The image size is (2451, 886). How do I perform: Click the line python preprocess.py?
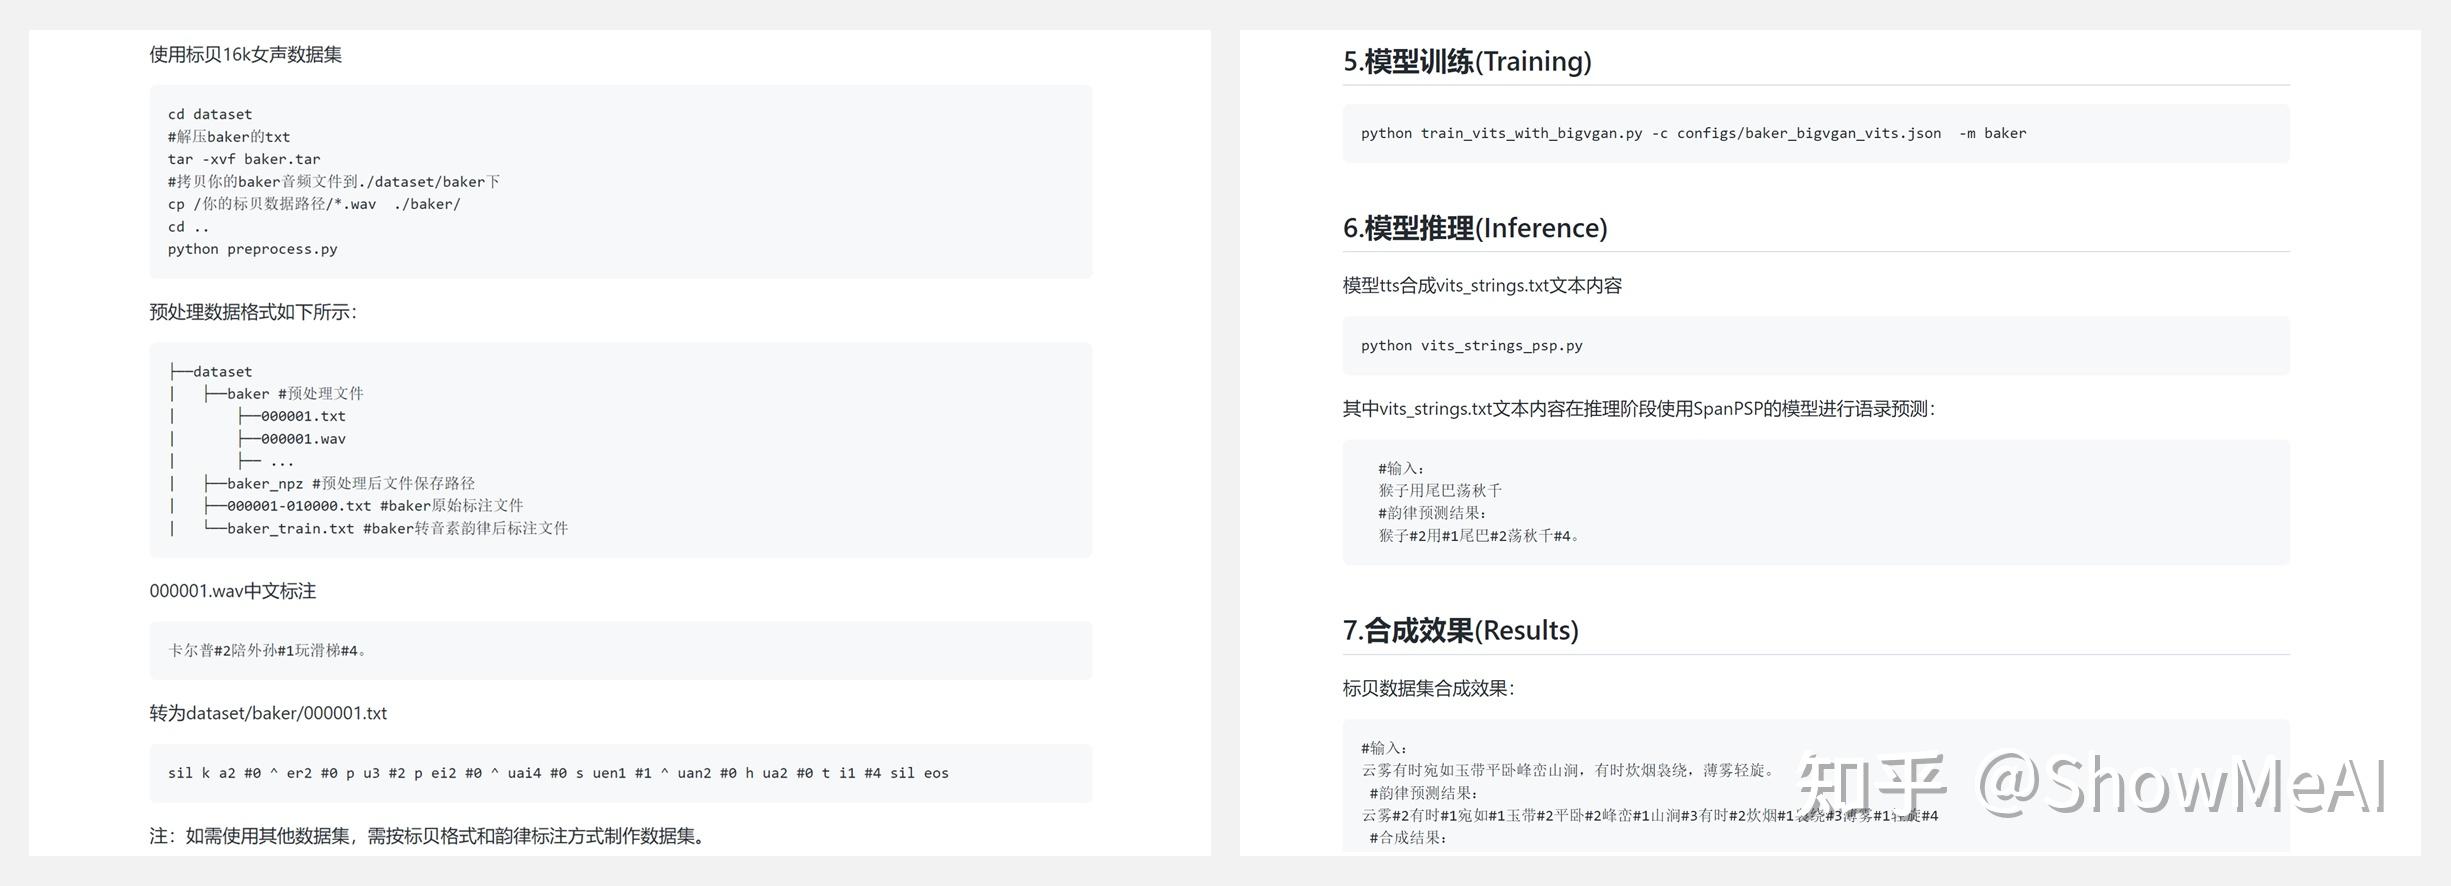pyautogui.click(x=252, y=249)
